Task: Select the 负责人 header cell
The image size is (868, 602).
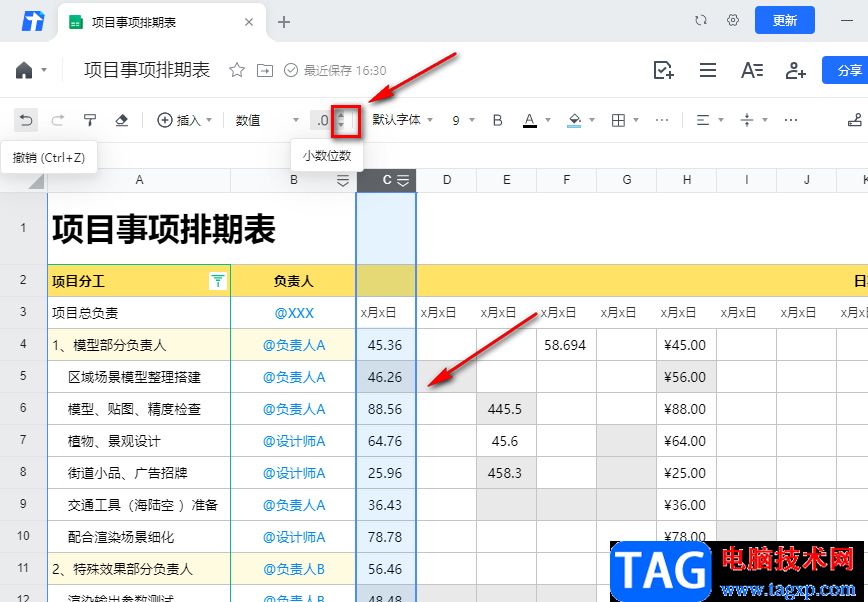Action: tap(293, 281)
